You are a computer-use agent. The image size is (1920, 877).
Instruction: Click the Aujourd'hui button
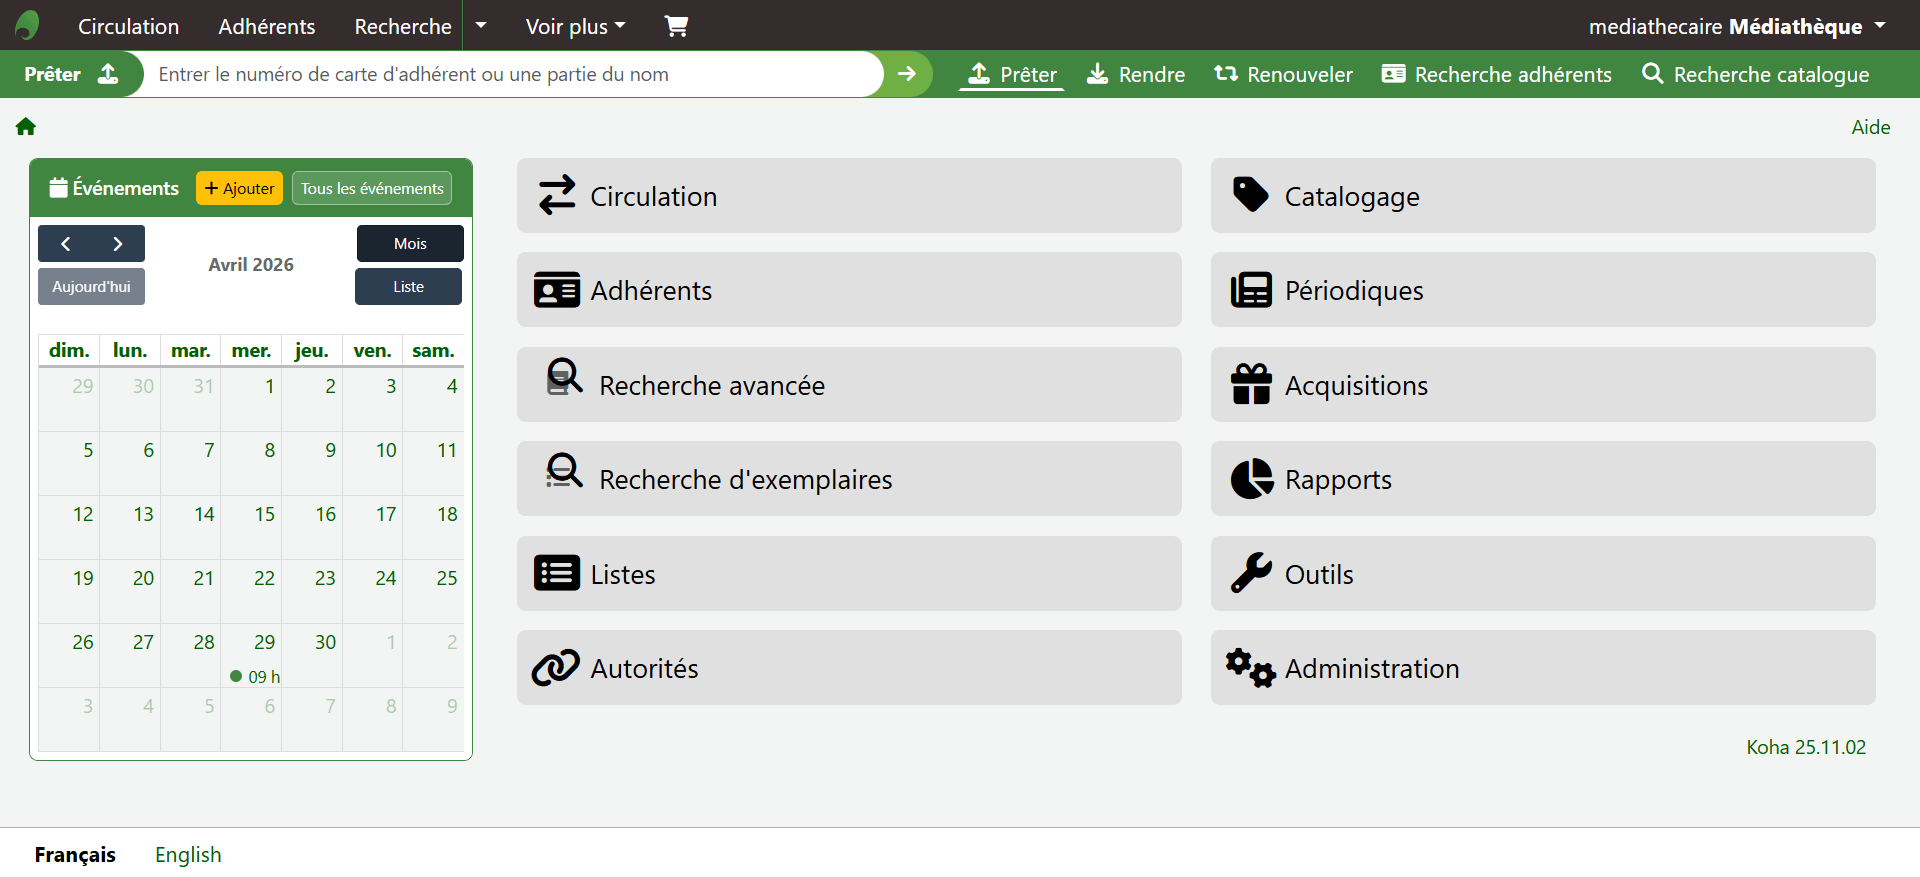click(91, 287)
